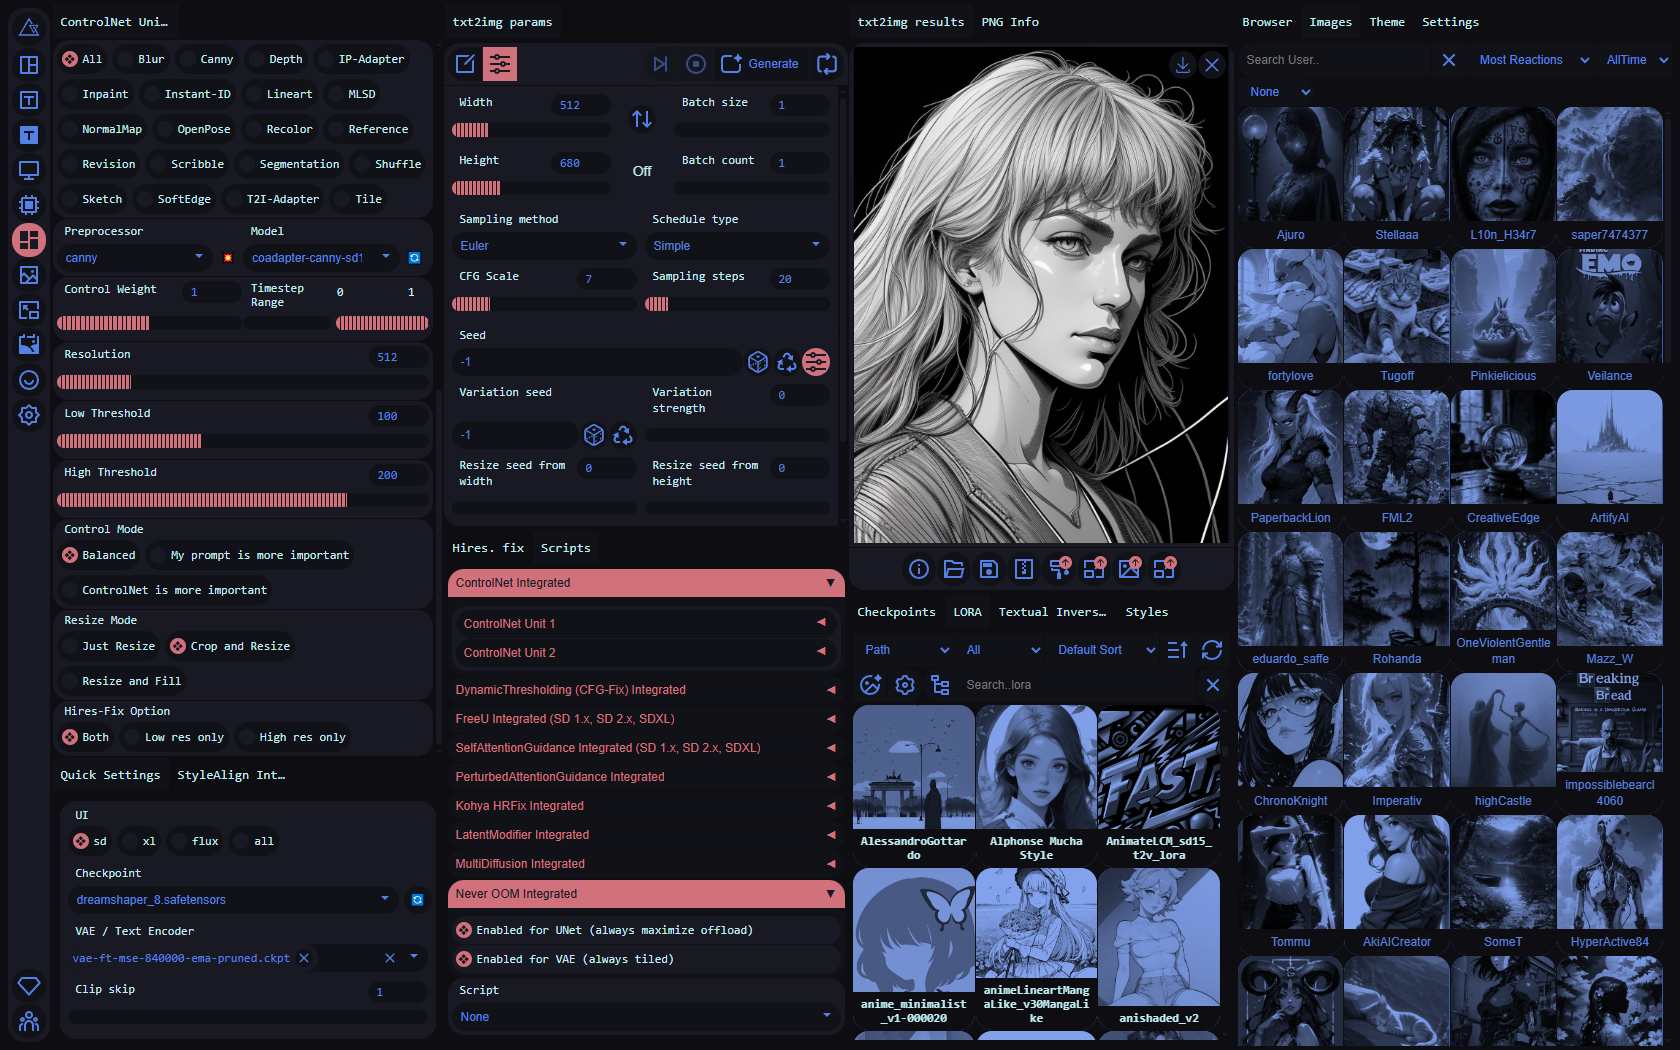
Task: Click the LORA tree view icon
Action: tap(940, 685)
